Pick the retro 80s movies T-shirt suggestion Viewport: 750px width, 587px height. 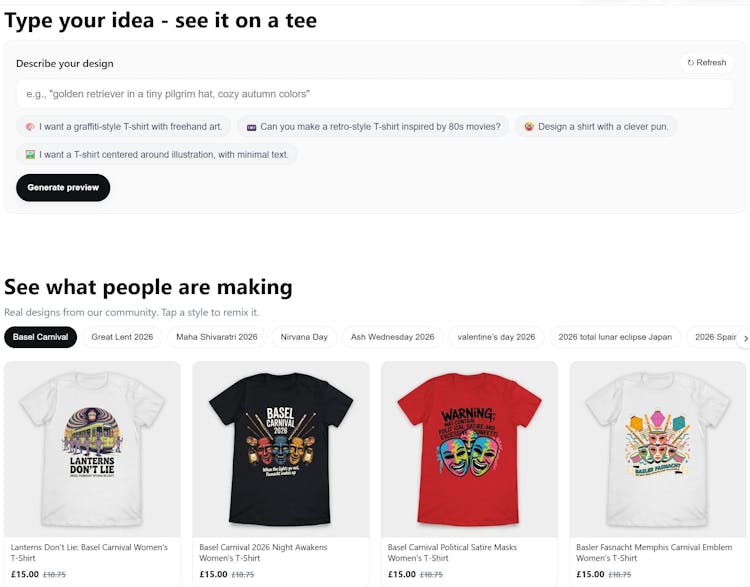click(x=373, y=127)
